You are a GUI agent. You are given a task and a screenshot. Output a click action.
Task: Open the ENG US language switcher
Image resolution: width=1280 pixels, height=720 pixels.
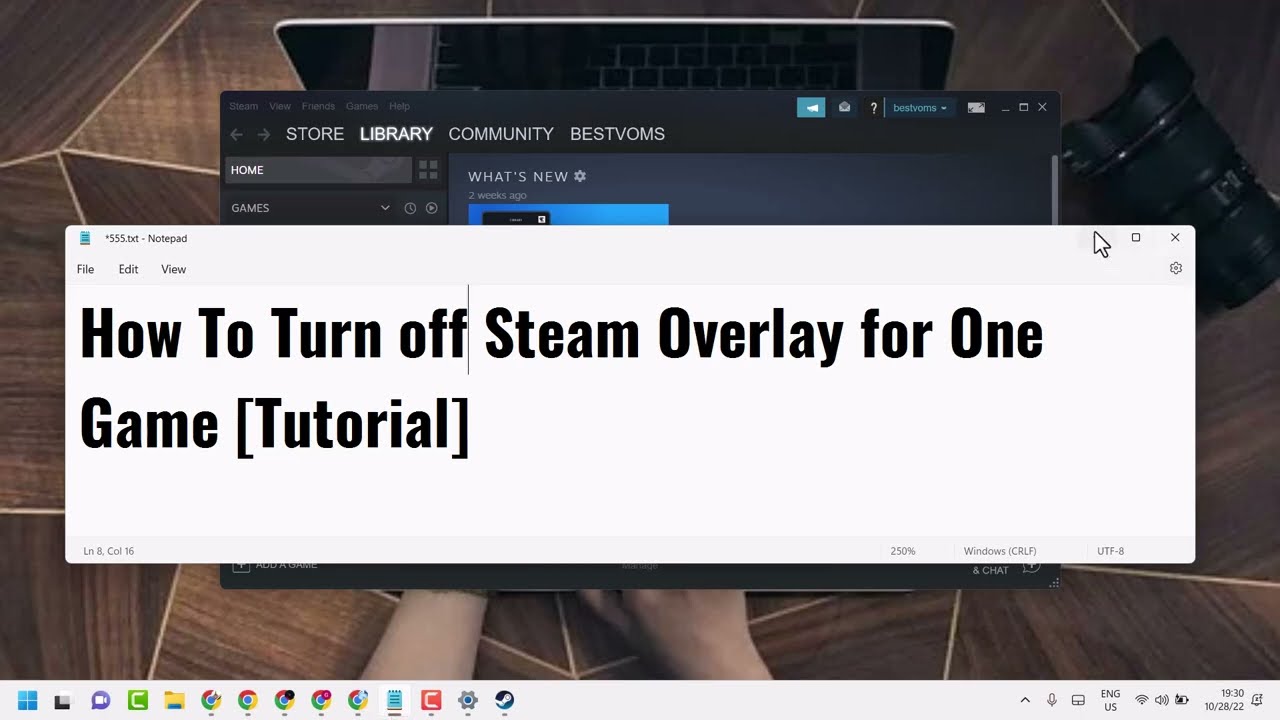click(x=1110, y=700)
